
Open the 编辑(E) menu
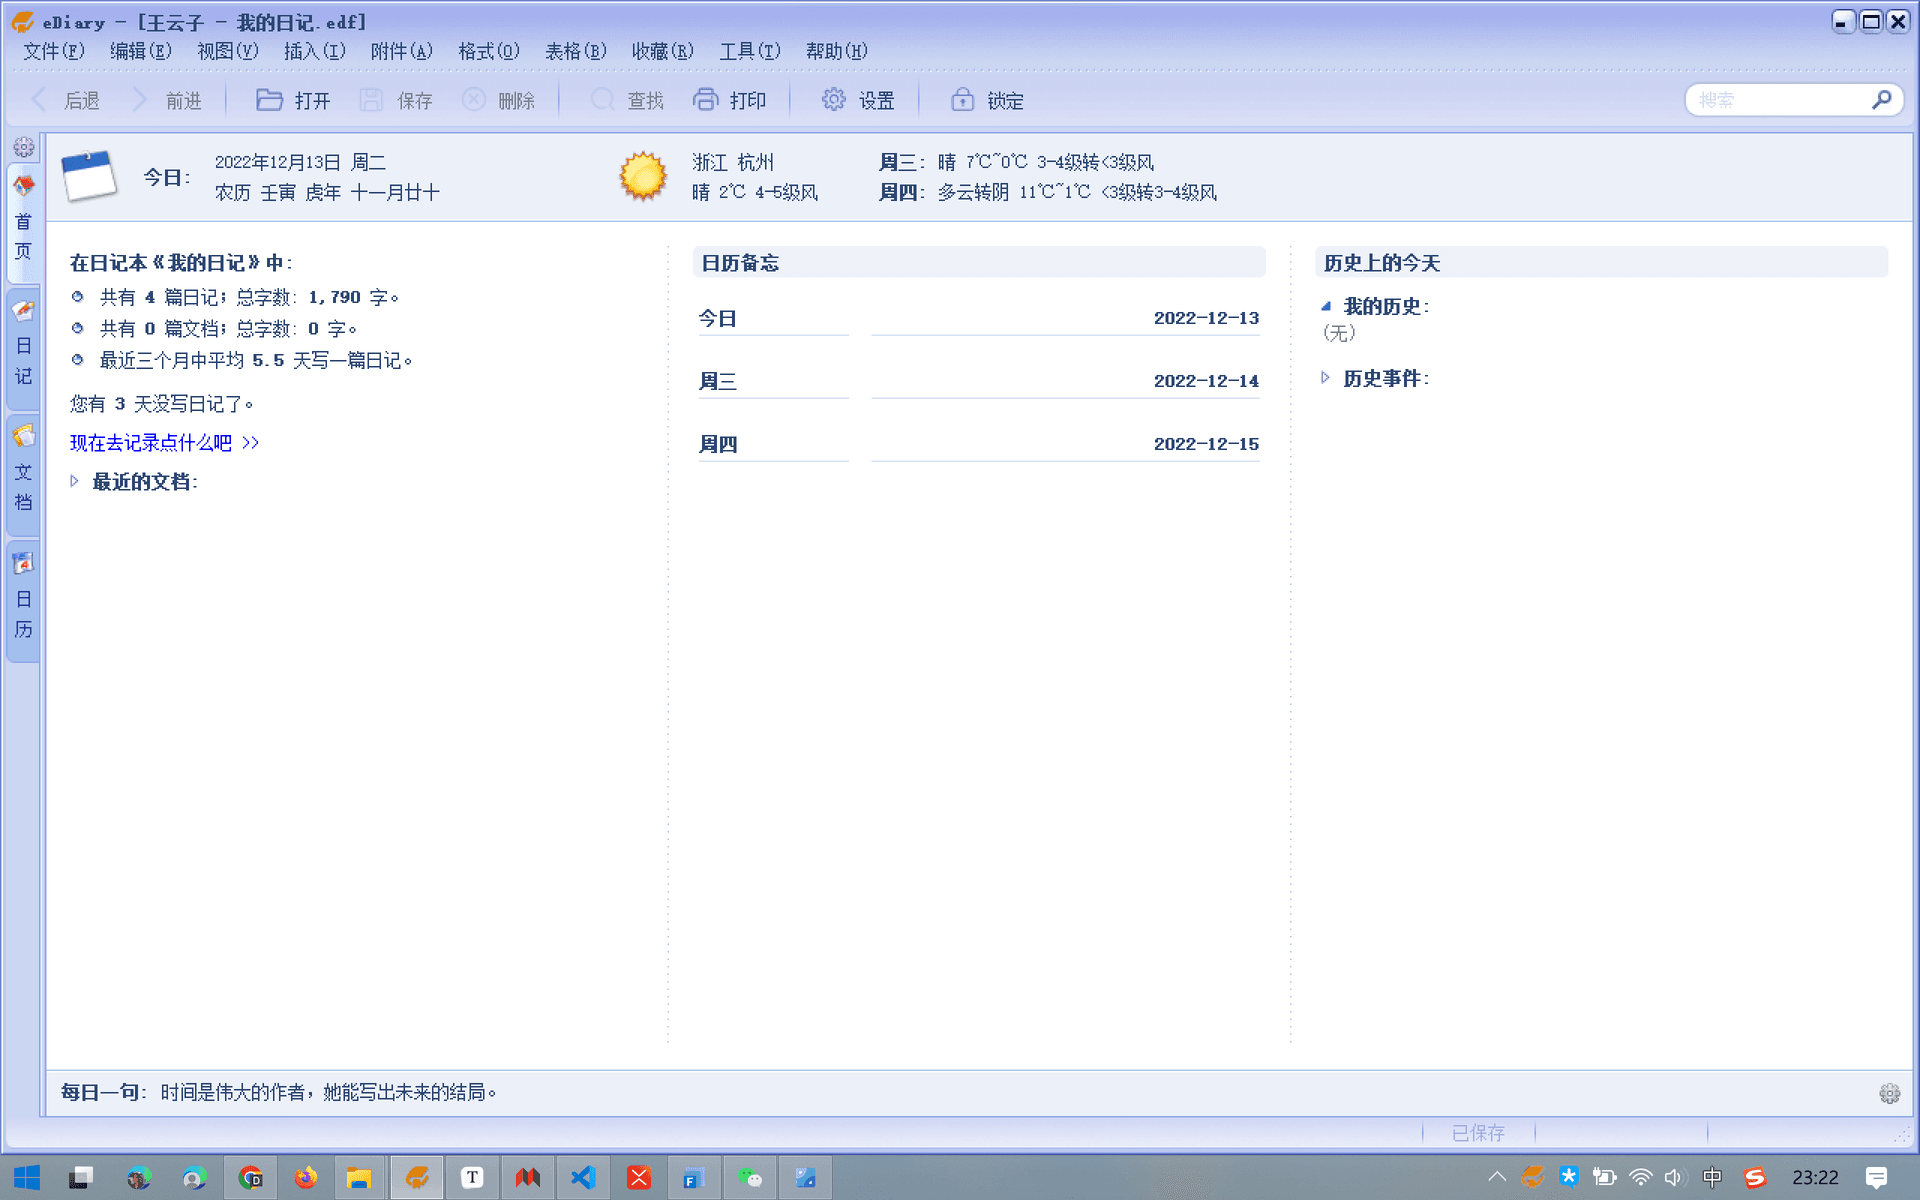140,51
